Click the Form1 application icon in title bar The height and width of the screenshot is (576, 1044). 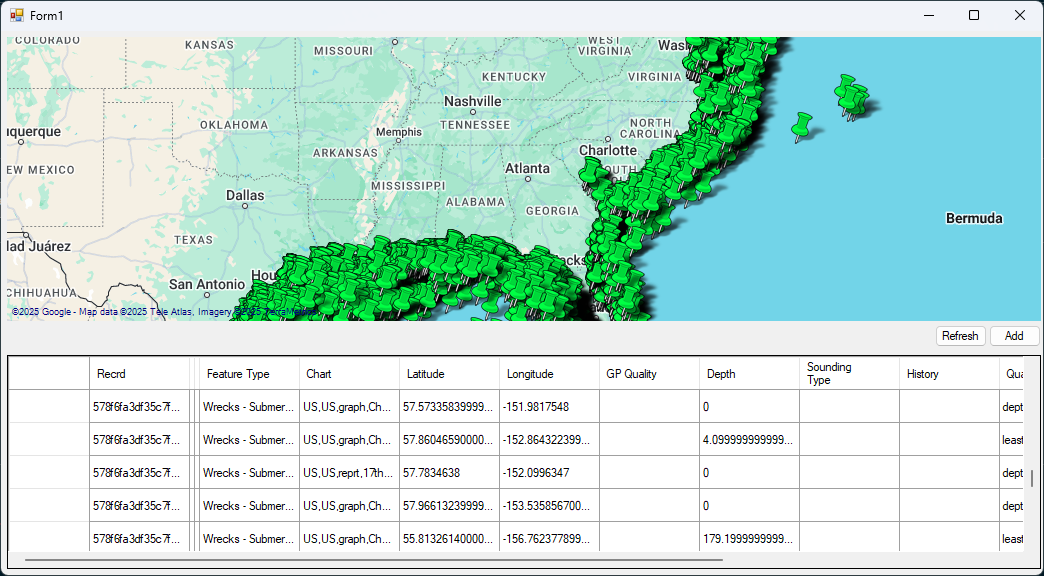(16, 15)
